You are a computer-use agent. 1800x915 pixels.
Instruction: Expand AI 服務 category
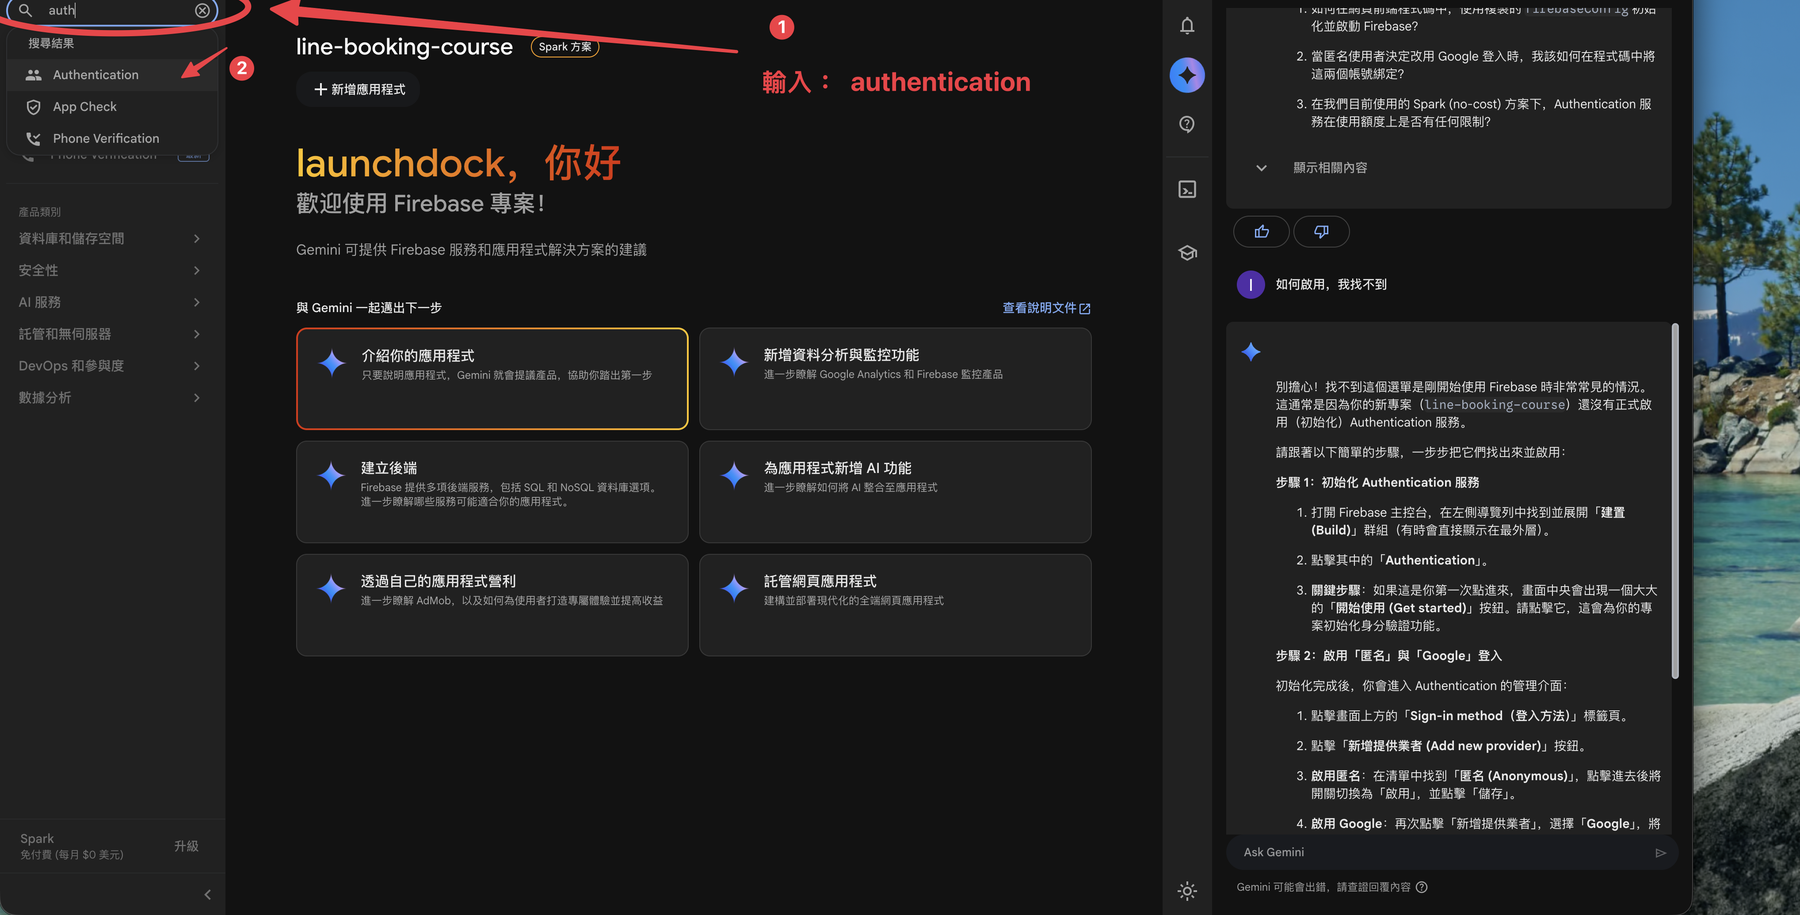(110, 303)
